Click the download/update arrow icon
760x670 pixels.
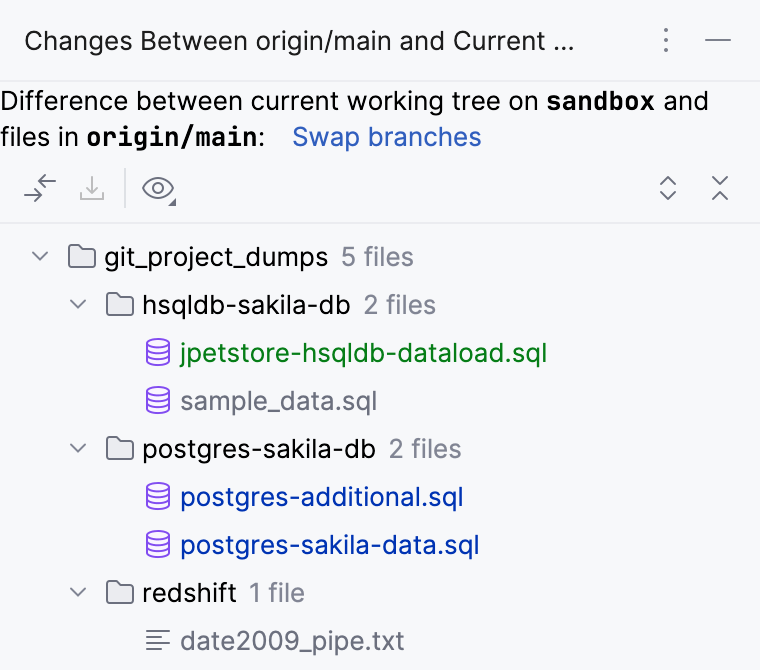click(x=92, y=188)
